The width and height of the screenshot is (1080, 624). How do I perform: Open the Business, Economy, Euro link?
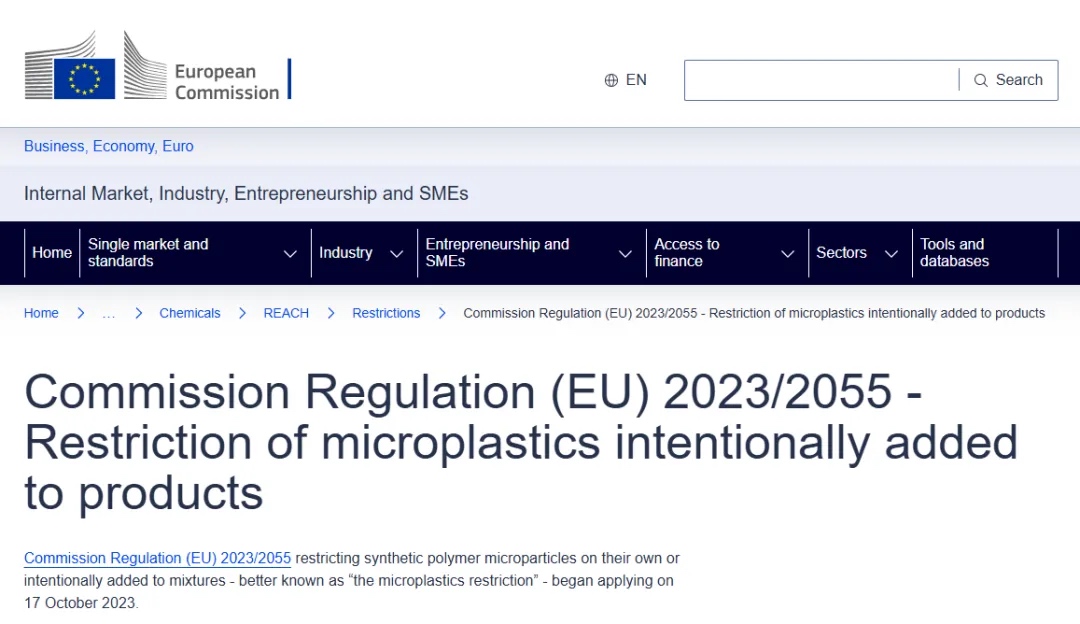[x=109, y=146]
